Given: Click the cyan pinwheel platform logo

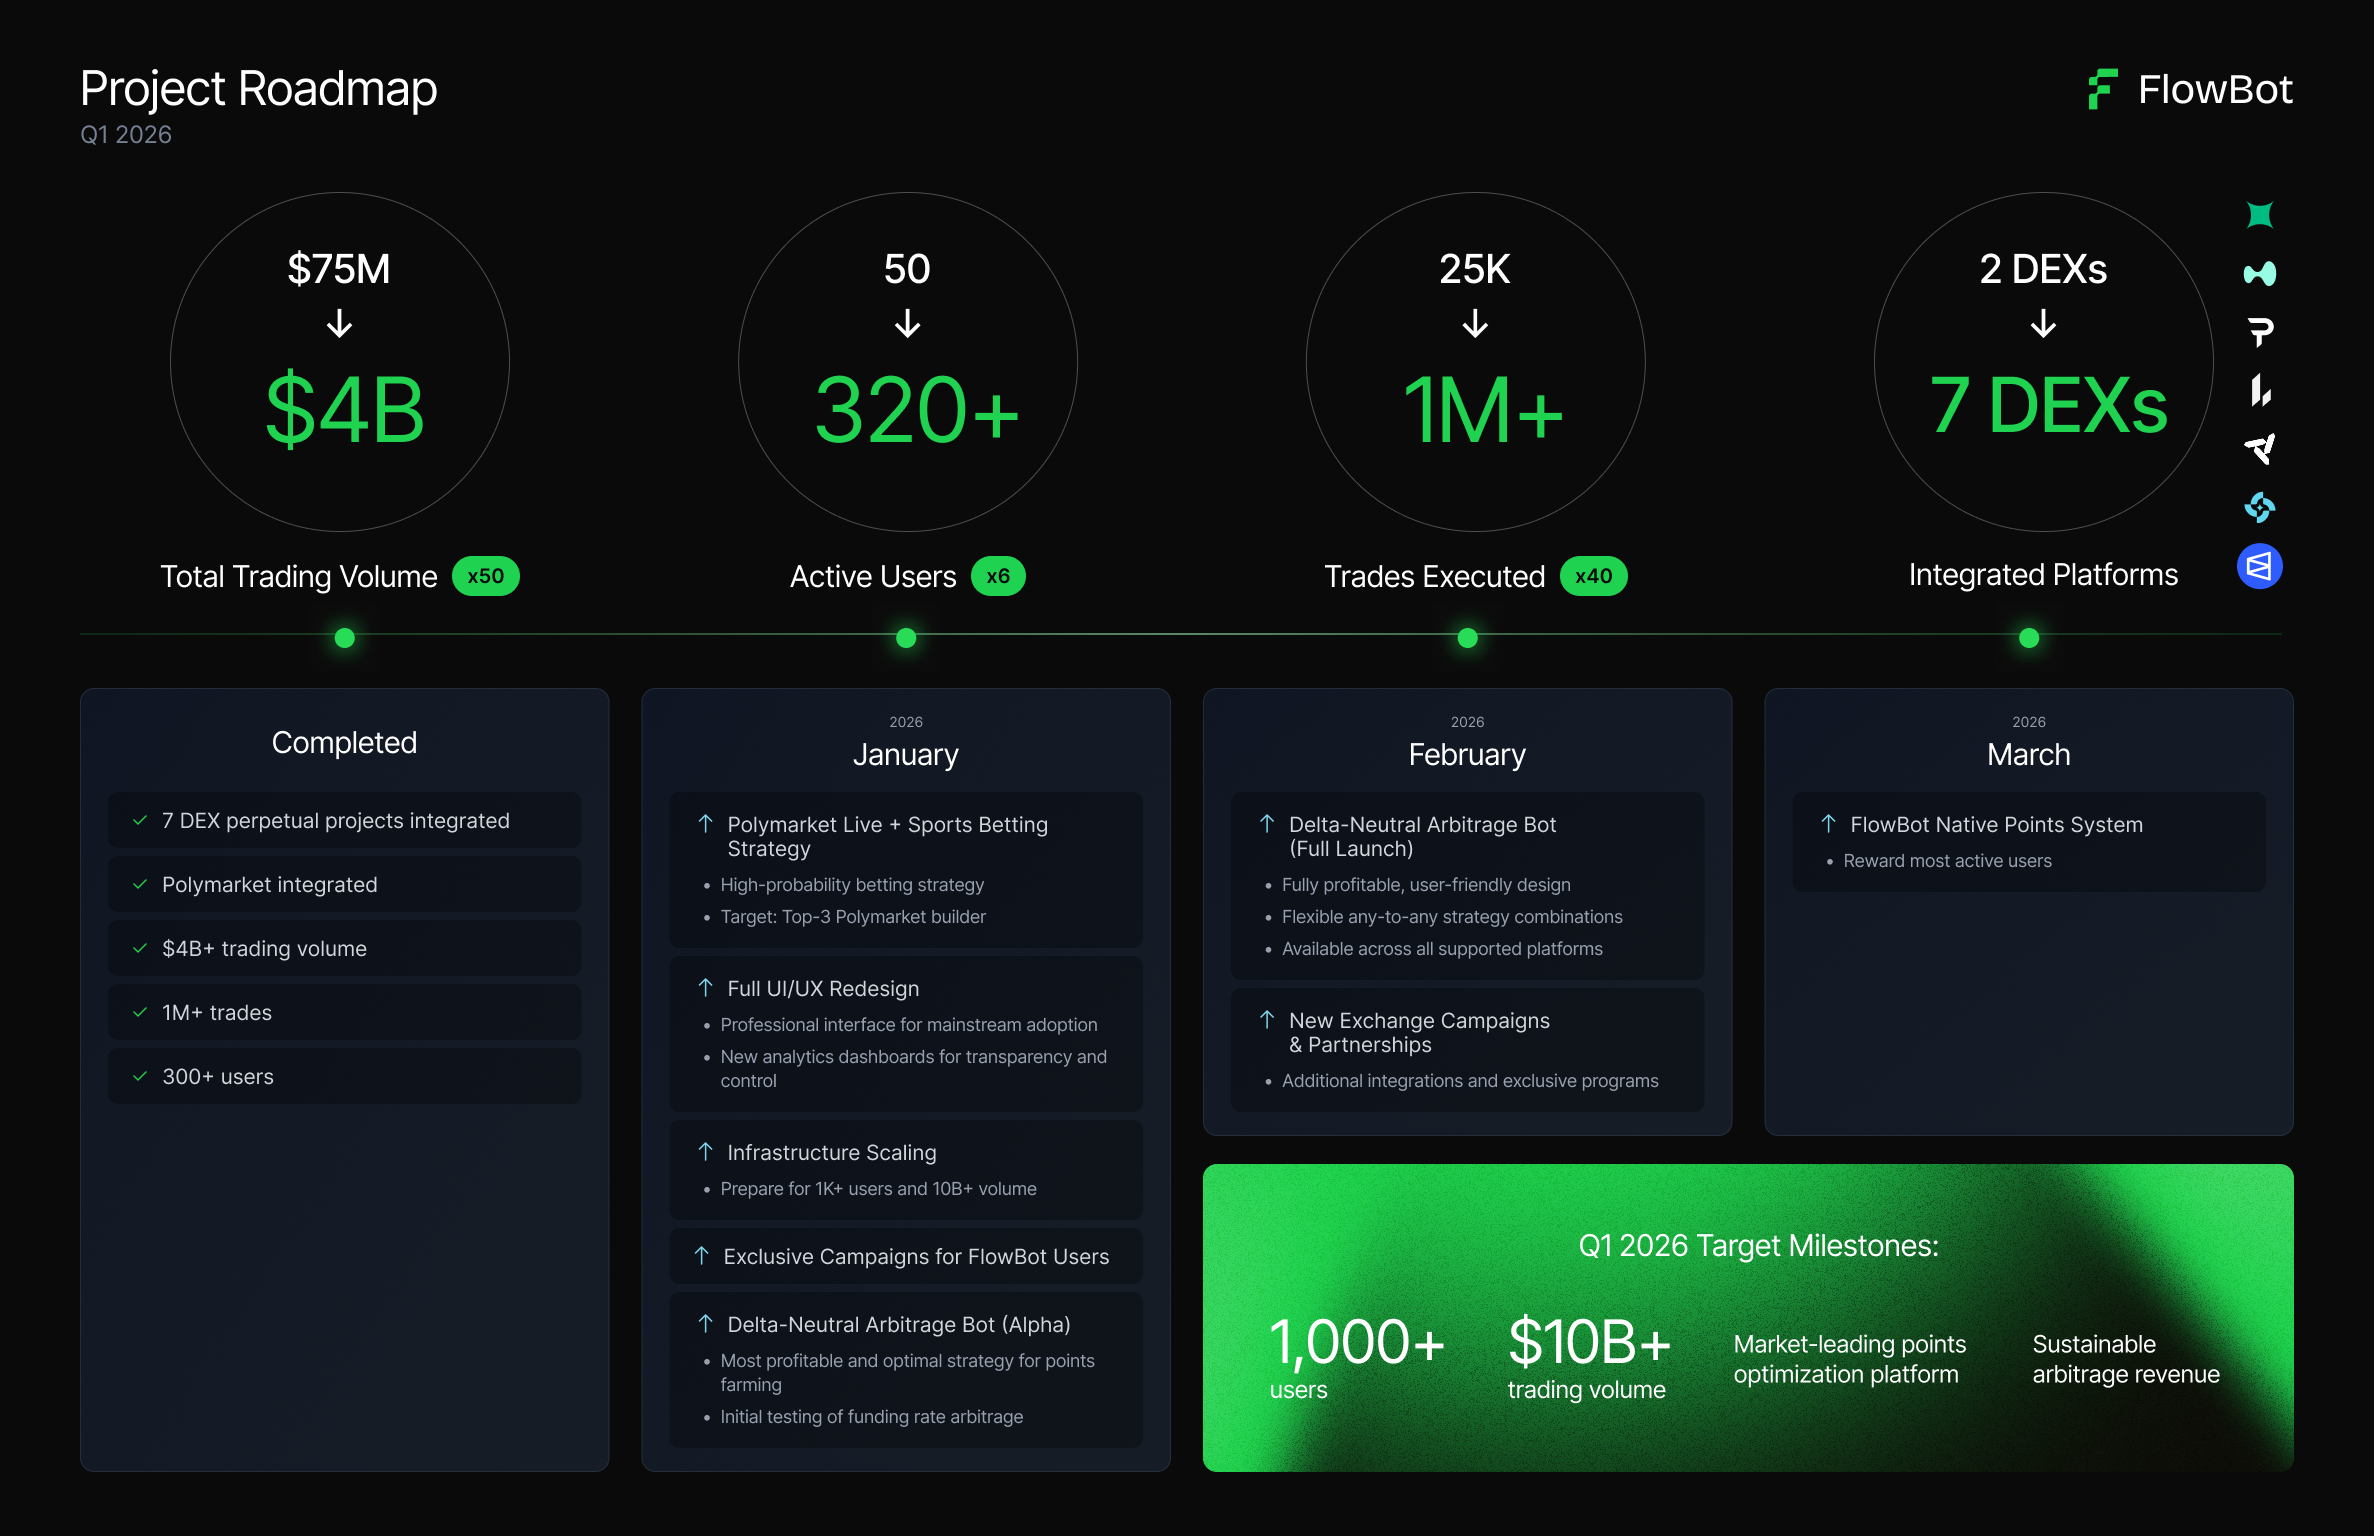Looking at the screenshot, I should click(2260, 508).
